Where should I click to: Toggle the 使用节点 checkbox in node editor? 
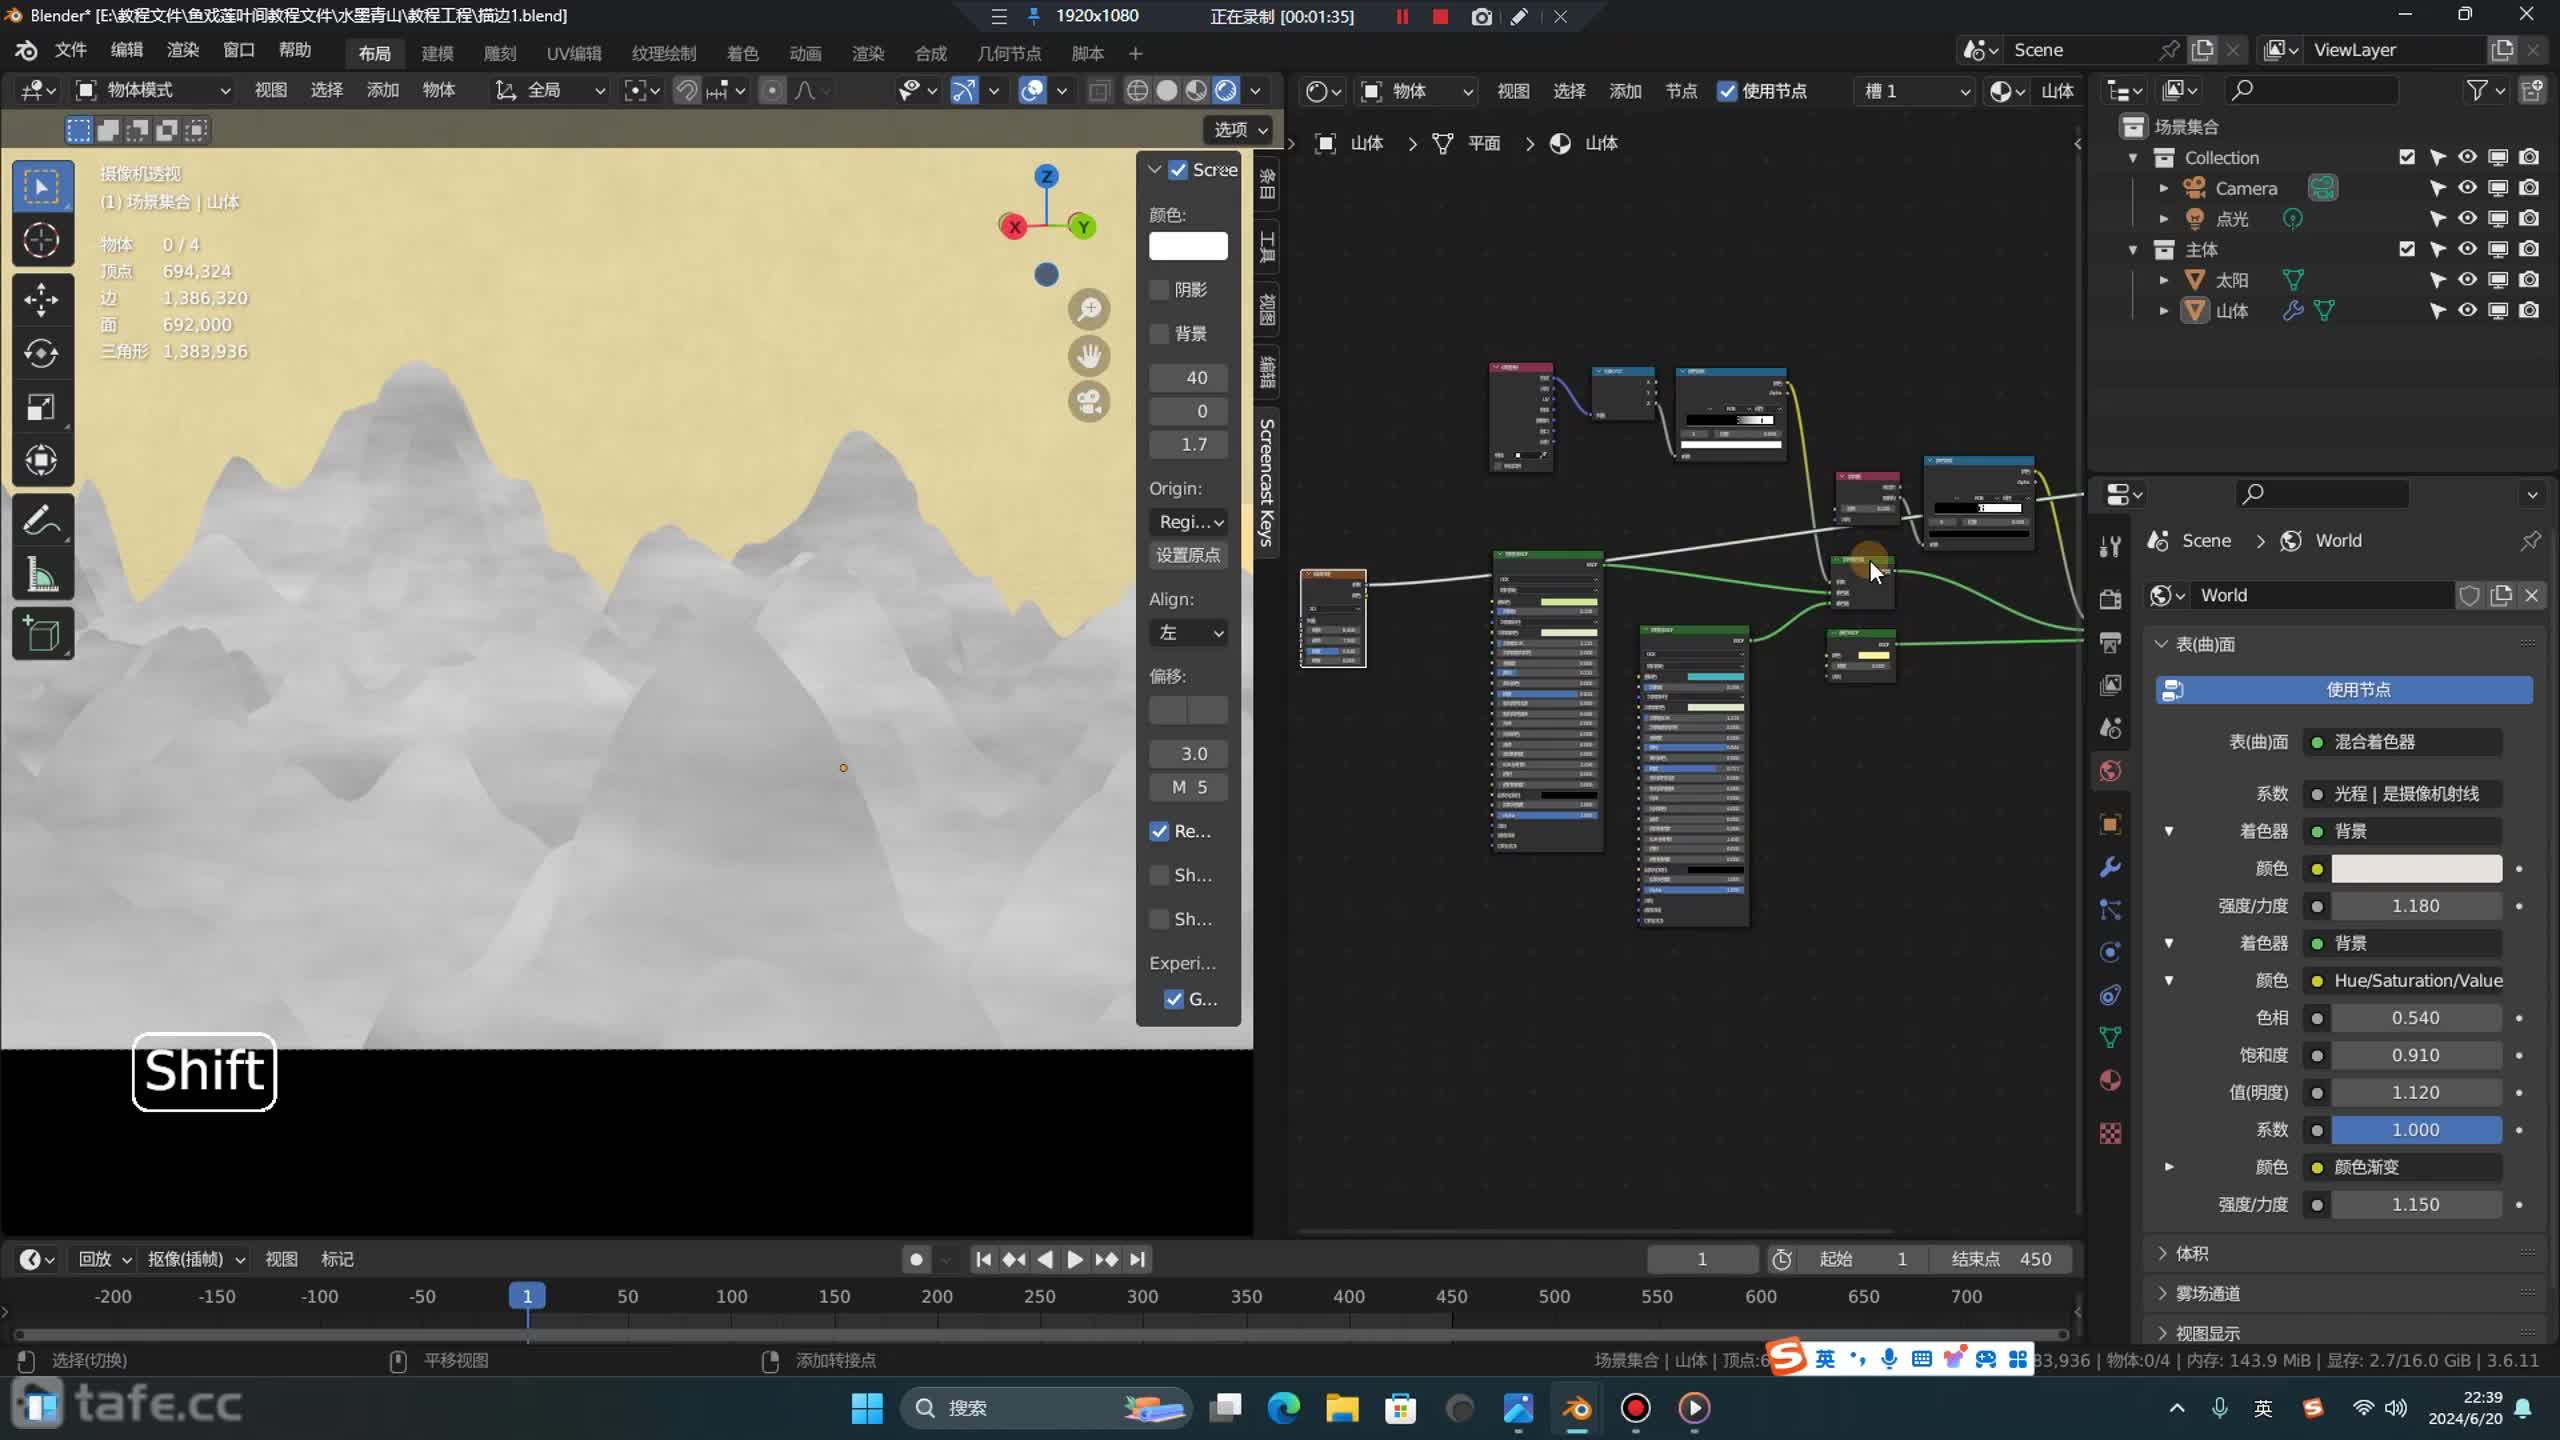point(1727,91)
